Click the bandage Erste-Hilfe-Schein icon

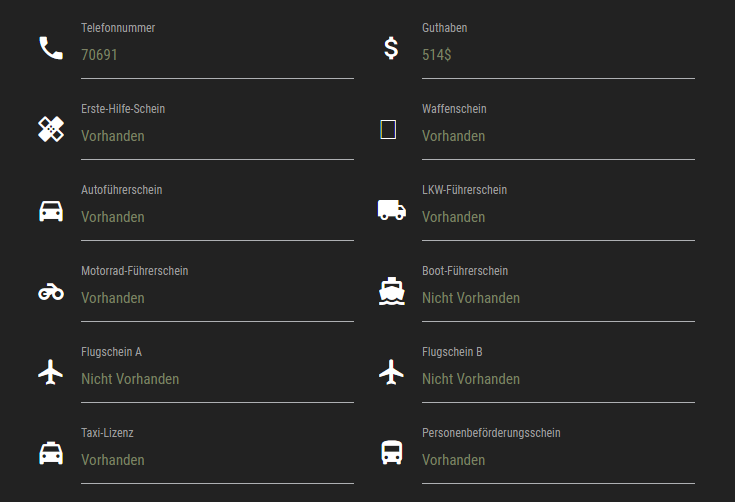51,129
